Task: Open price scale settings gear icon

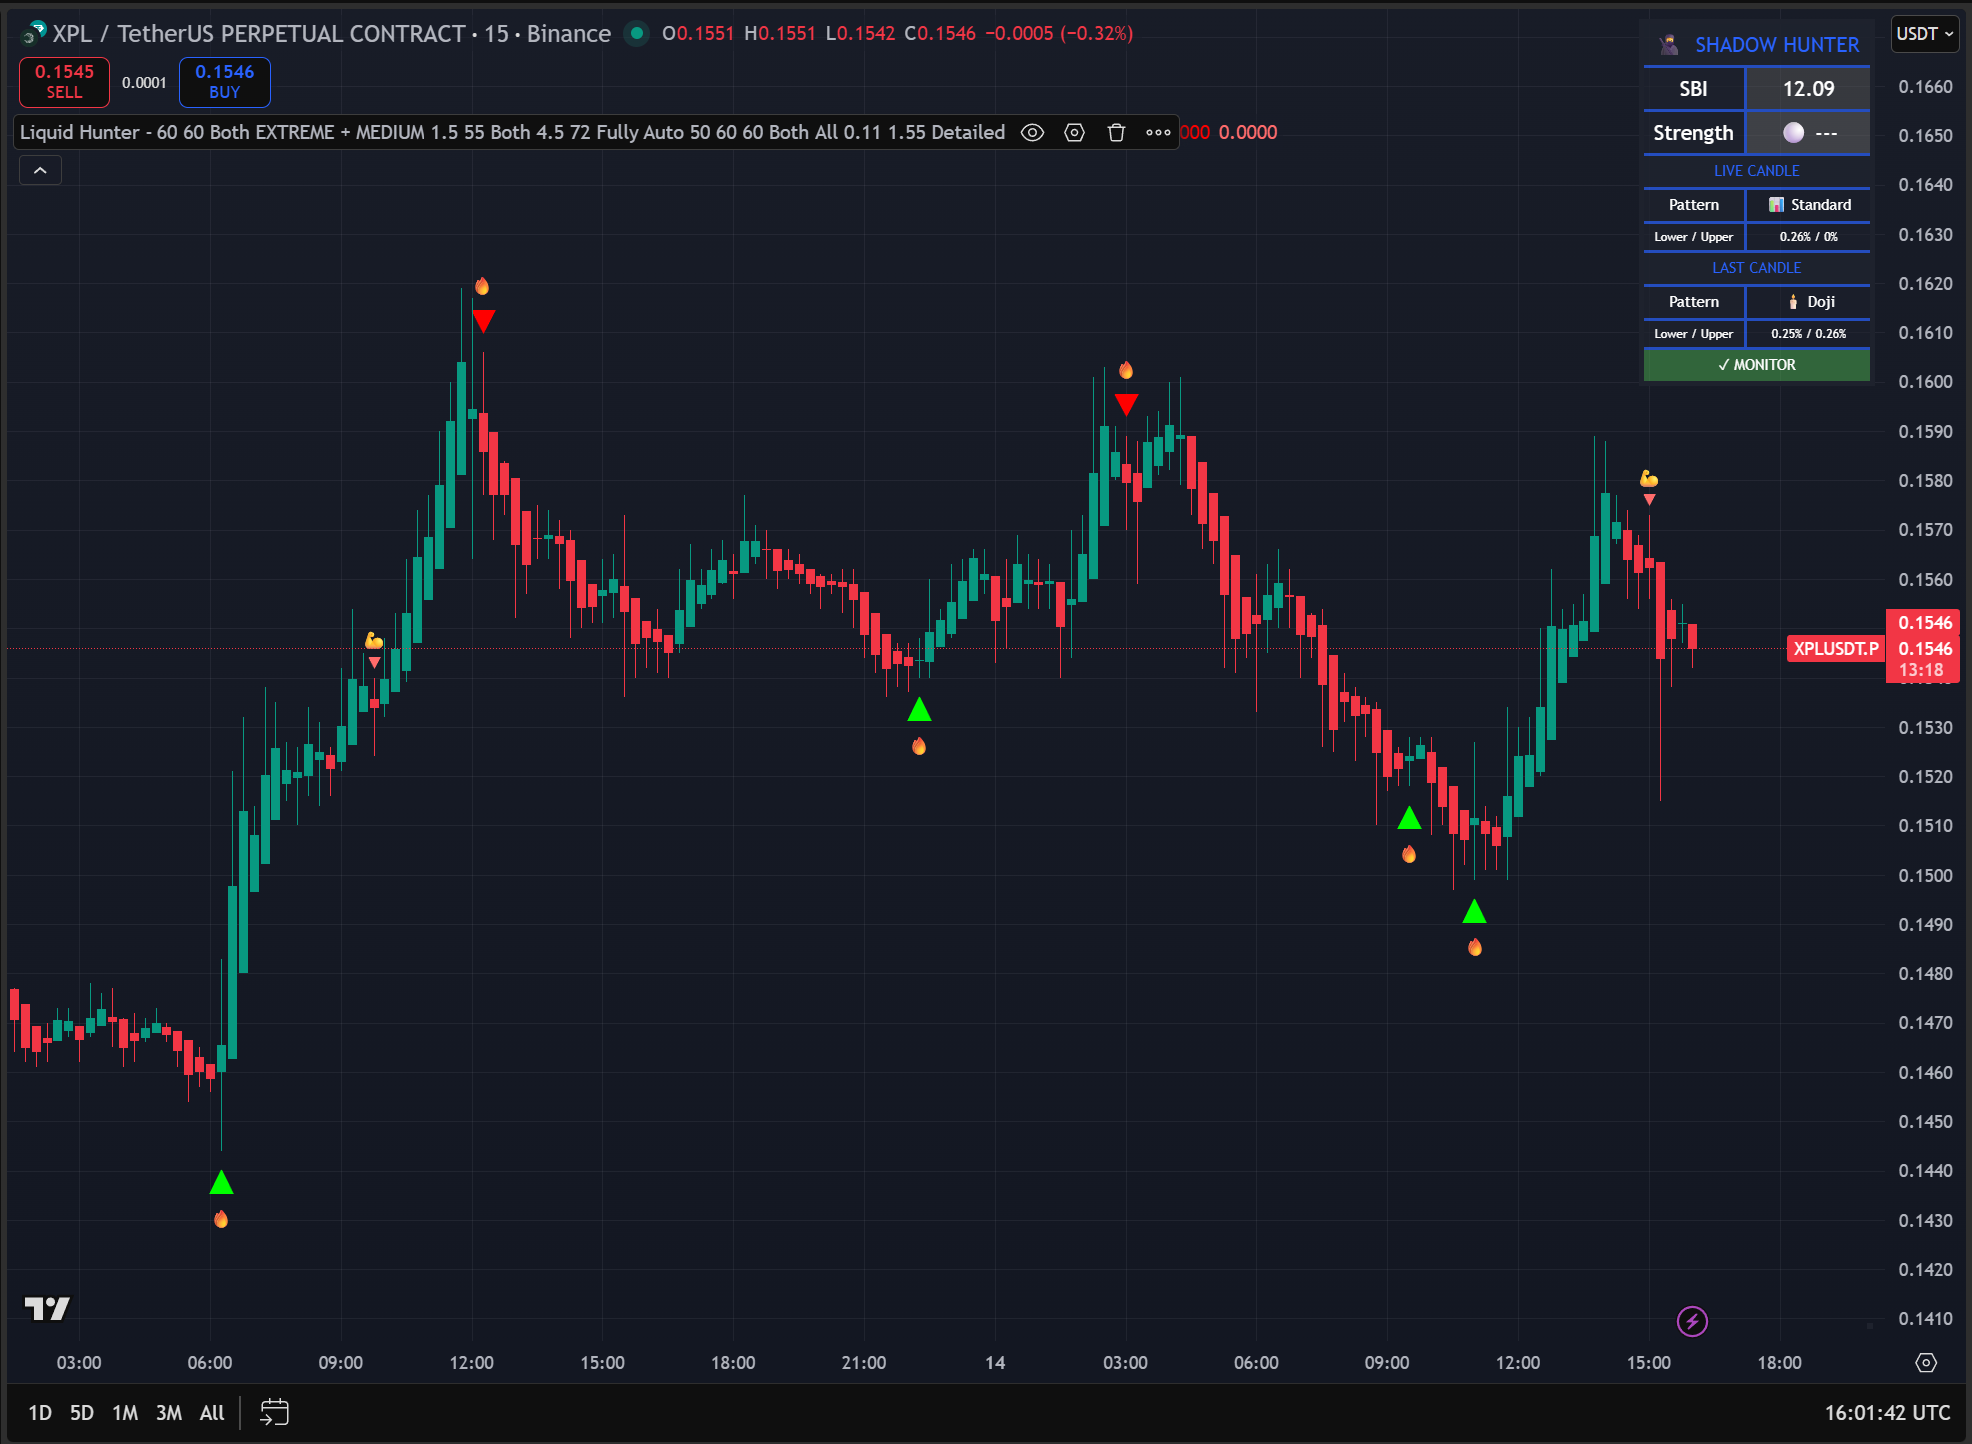Action: 1926,1363
